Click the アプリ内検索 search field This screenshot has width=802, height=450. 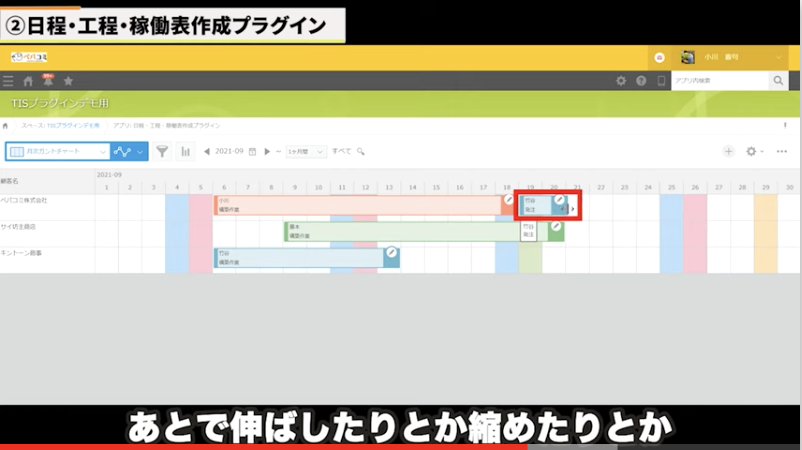718,81
